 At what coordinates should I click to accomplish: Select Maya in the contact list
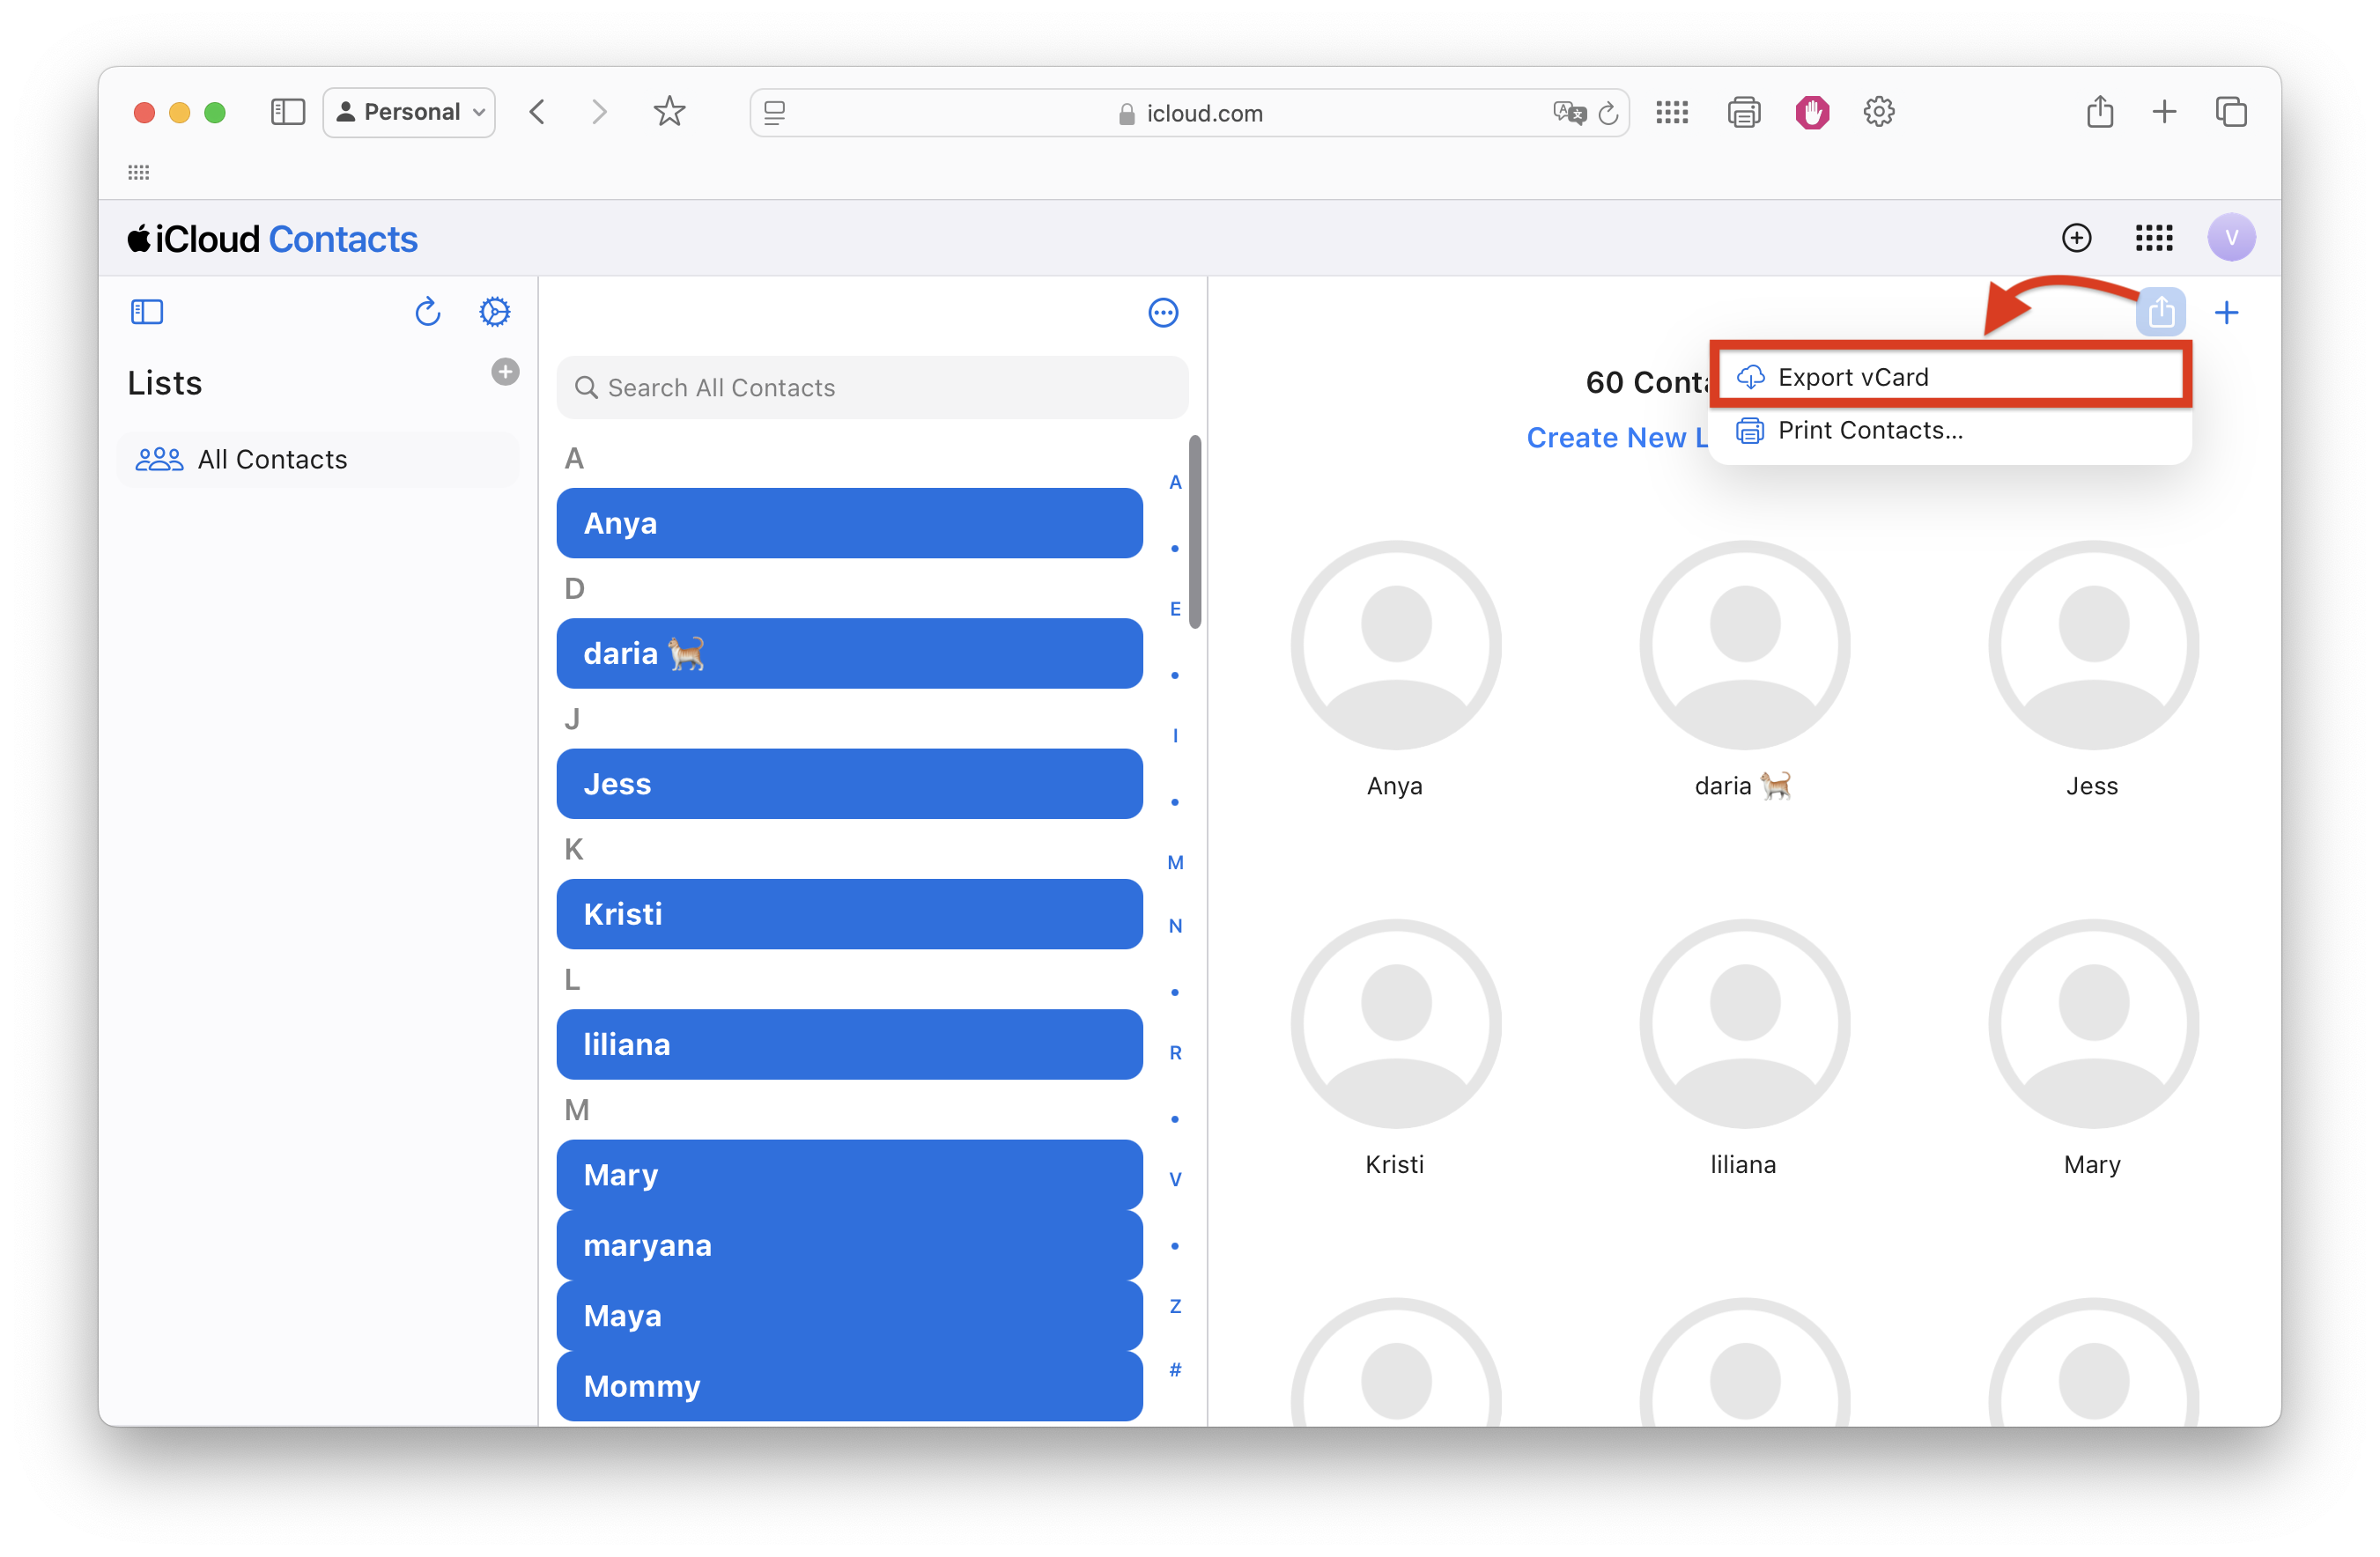tap(849, 1316)
